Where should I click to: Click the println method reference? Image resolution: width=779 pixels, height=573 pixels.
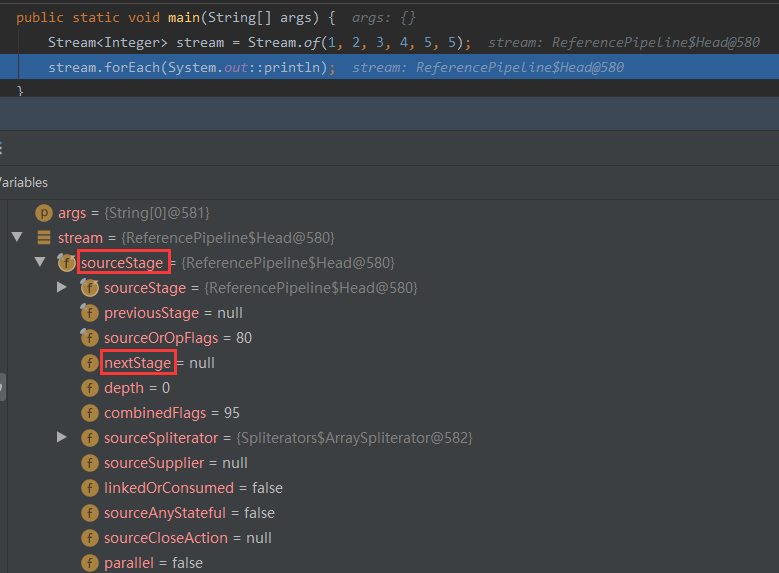pyautogui.click(x=292, y=67)
